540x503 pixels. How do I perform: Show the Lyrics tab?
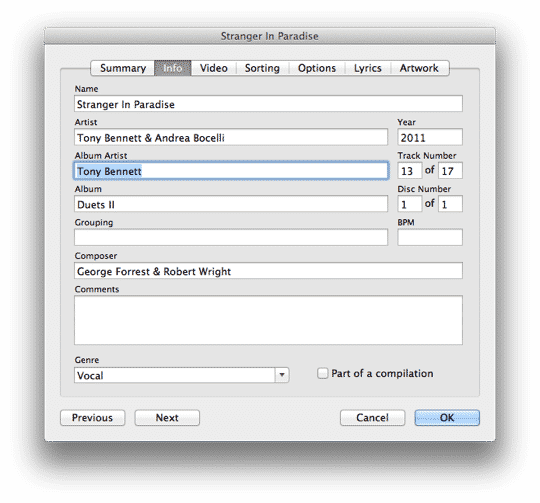pyautogui.click(x=367, y=68)
